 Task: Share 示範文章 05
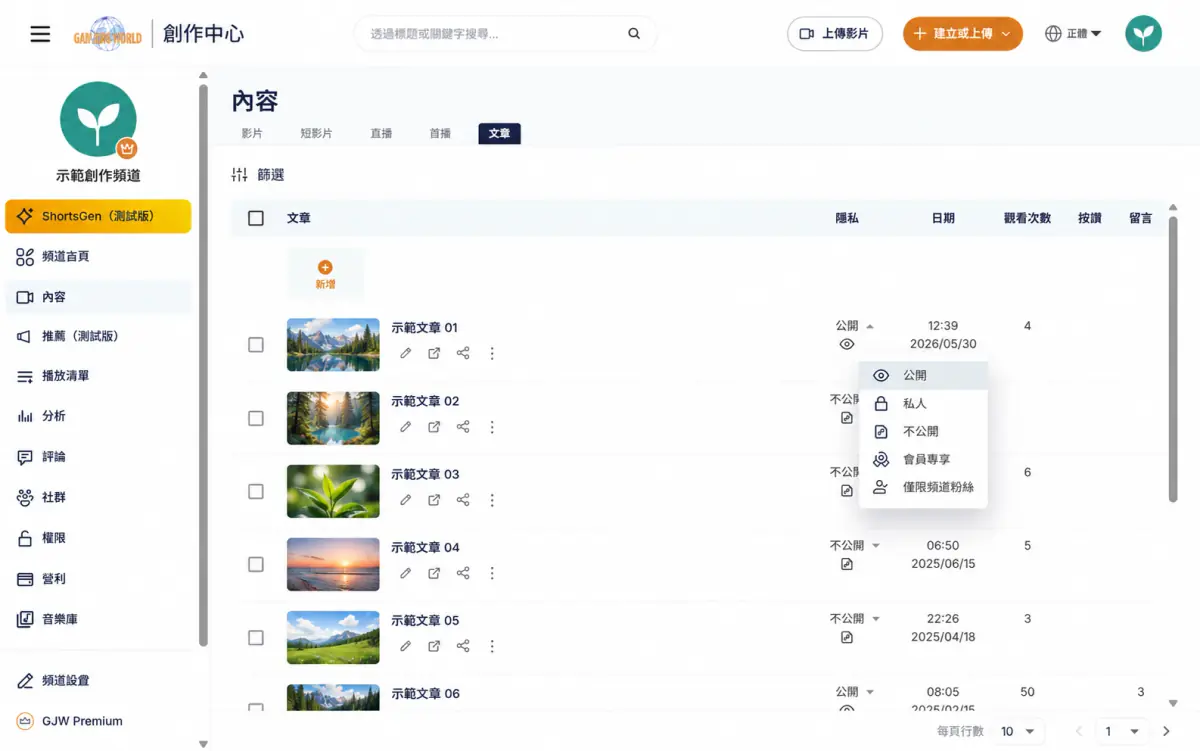[x=463, y=646]
